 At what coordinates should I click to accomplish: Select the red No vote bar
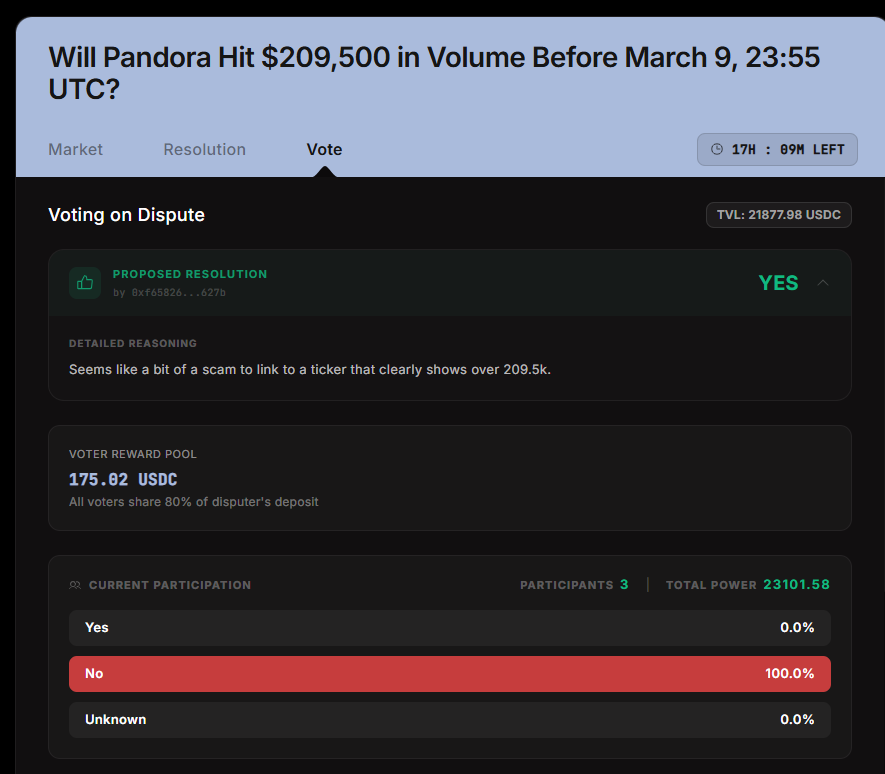450,674
